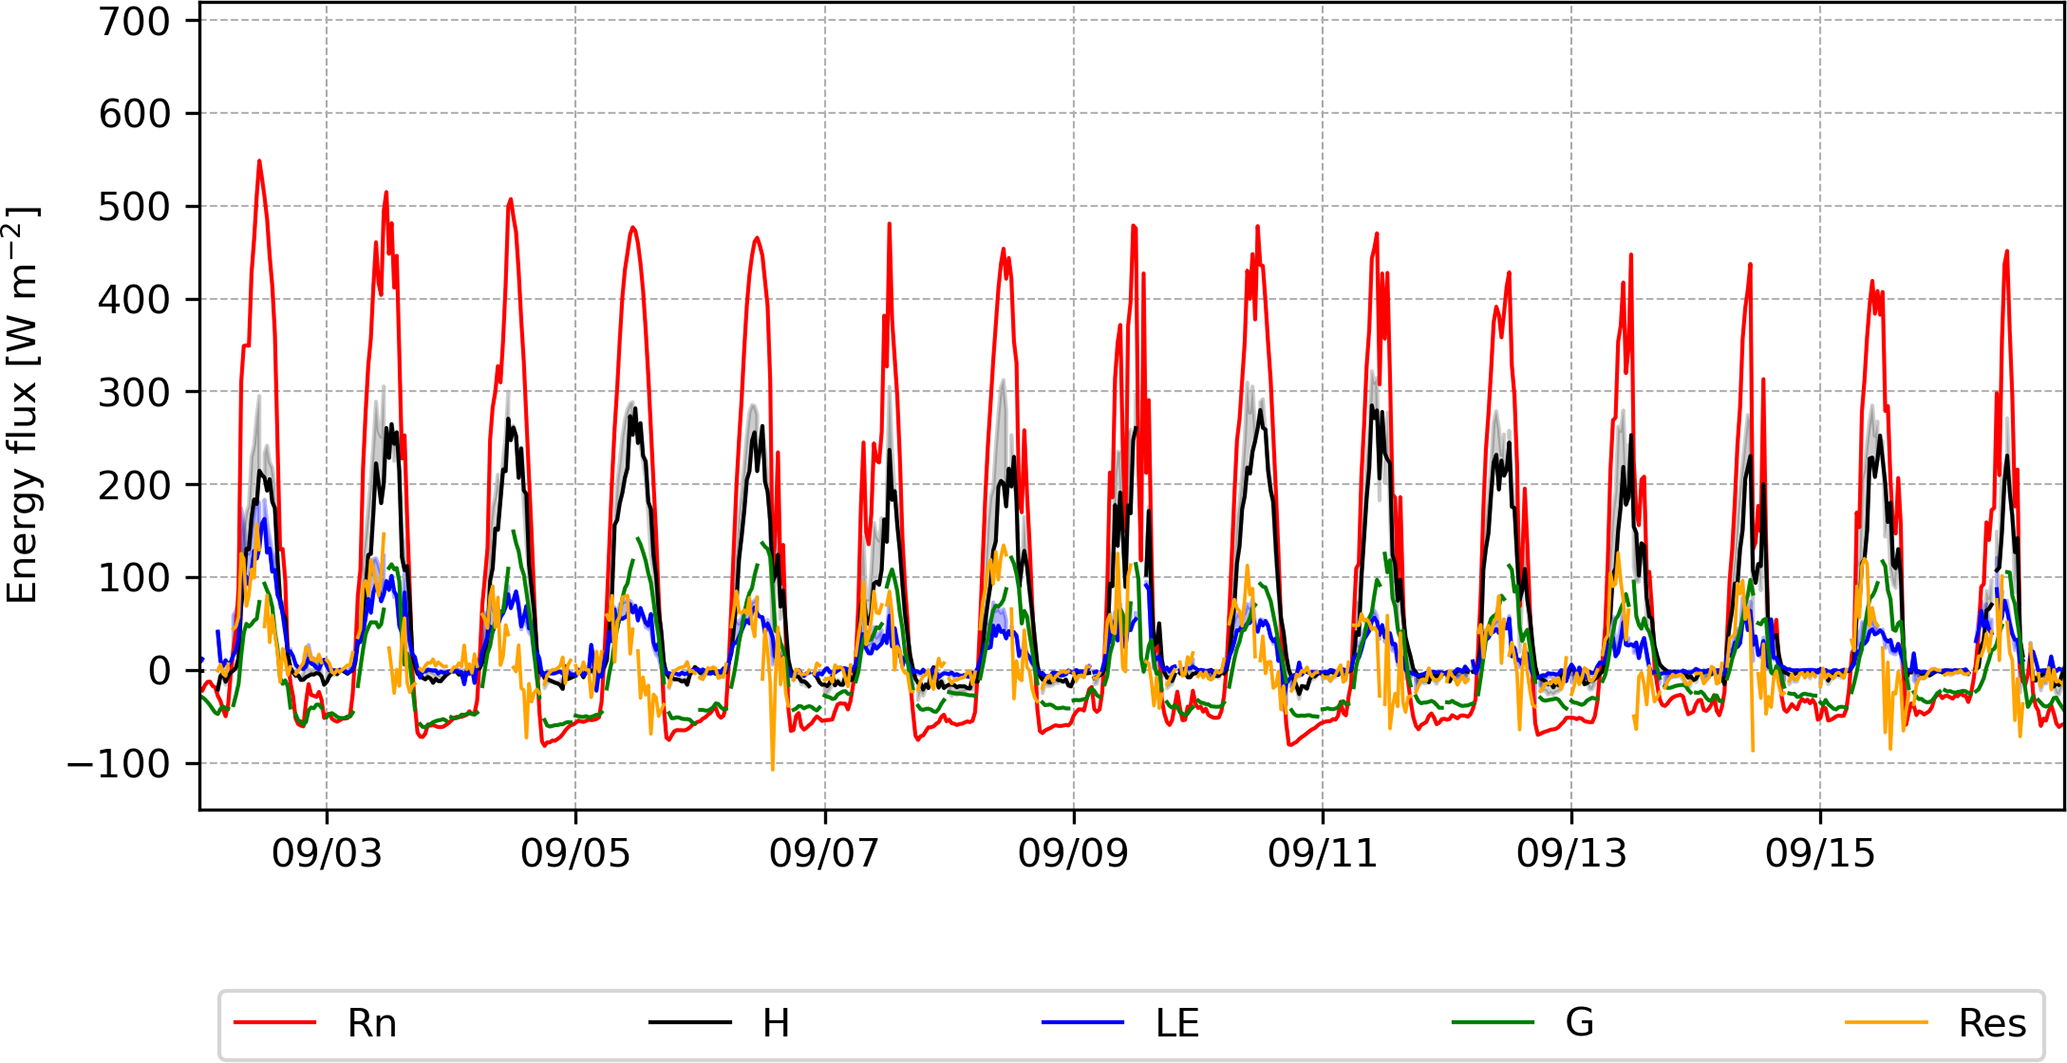This screenshot has width=2067, height=1063.
Task: Click the red Rn legend line
Action: pos(275,1023)
